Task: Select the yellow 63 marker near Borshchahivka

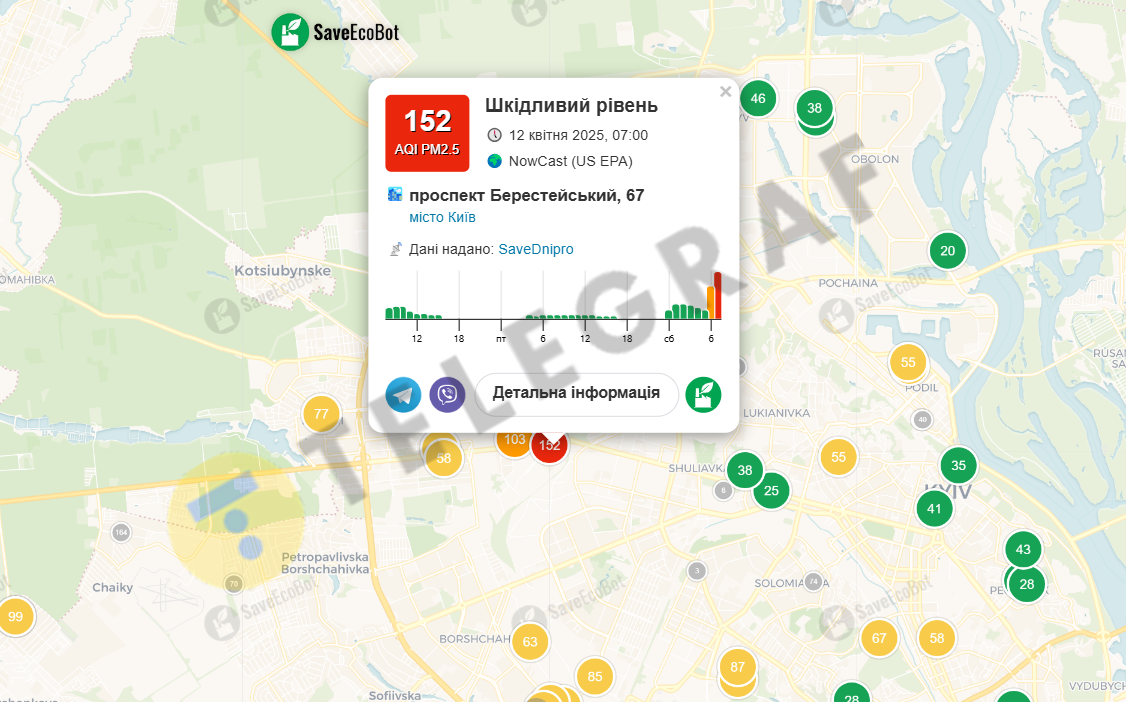Action: [x=530, y=642]
